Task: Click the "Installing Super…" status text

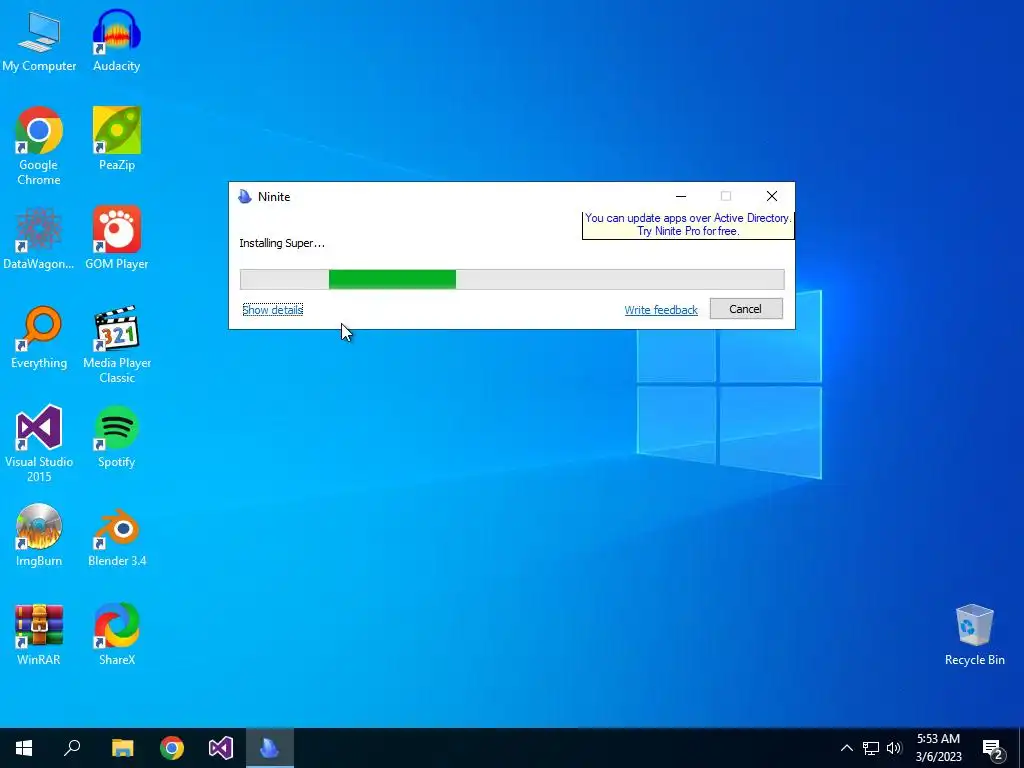Action: pyautogui.click(x=281, y=243)
